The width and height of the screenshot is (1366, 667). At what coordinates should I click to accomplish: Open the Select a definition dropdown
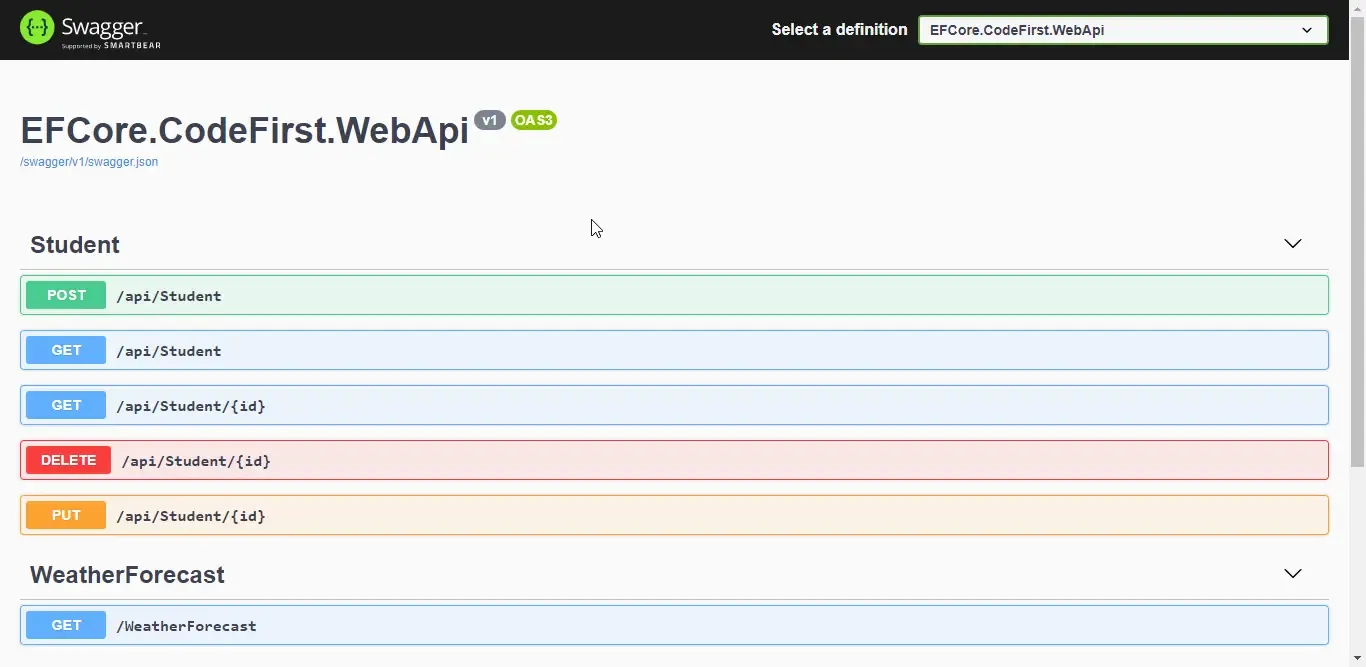tap(1122, 30)
